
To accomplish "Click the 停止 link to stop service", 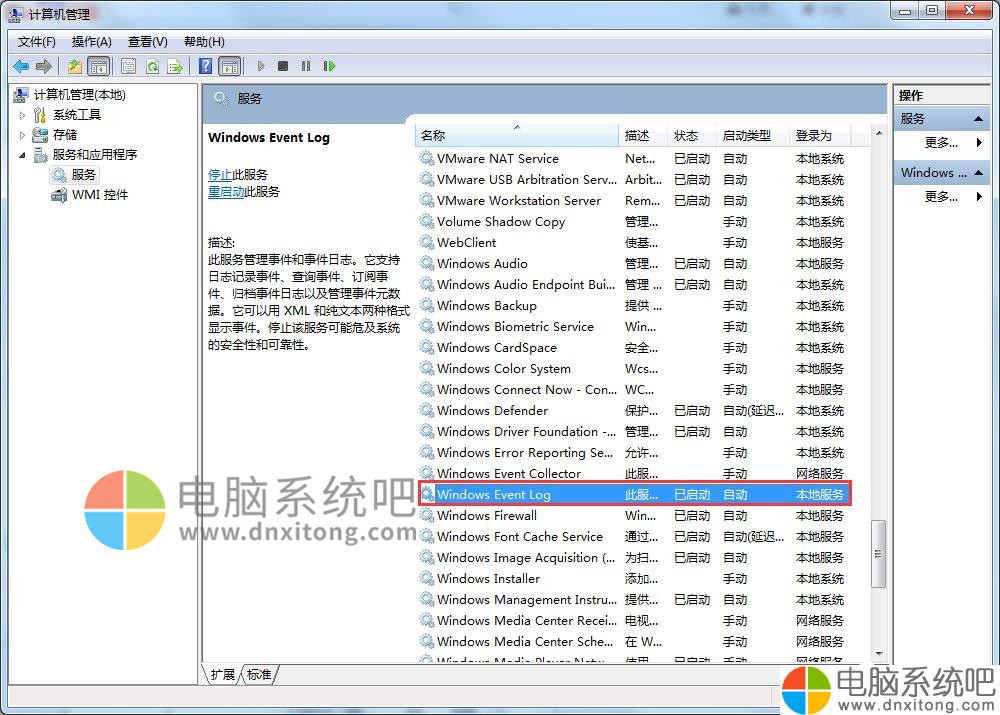I will [x=220, y=175].
